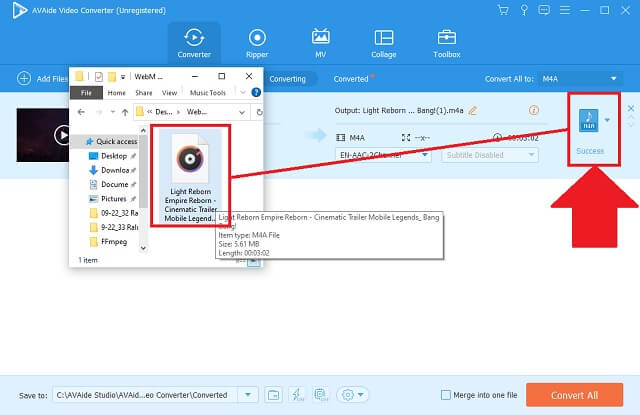Open the AVAide hamburger menu
Image resolution: width=640 pixels, height=415 pixels.
[x=565, y=10]
